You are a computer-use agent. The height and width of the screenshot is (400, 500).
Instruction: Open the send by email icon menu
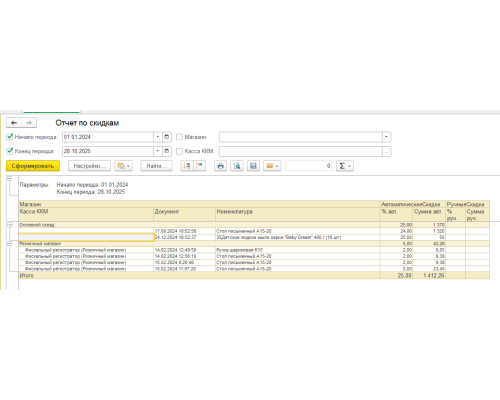pyautogui.click(x=272, y=166)
